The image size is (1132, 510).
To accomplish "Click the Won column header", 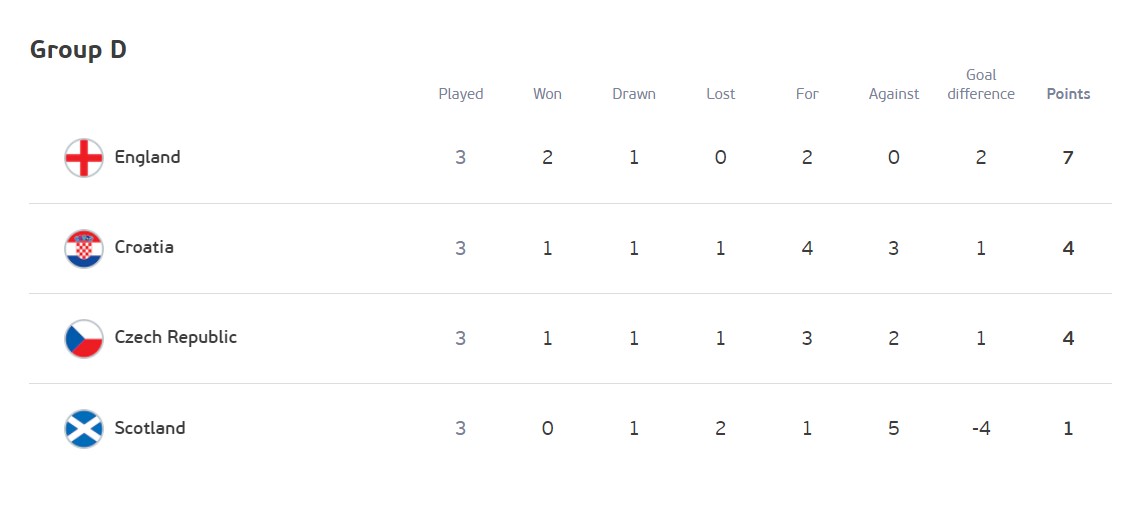I will 547,94.
